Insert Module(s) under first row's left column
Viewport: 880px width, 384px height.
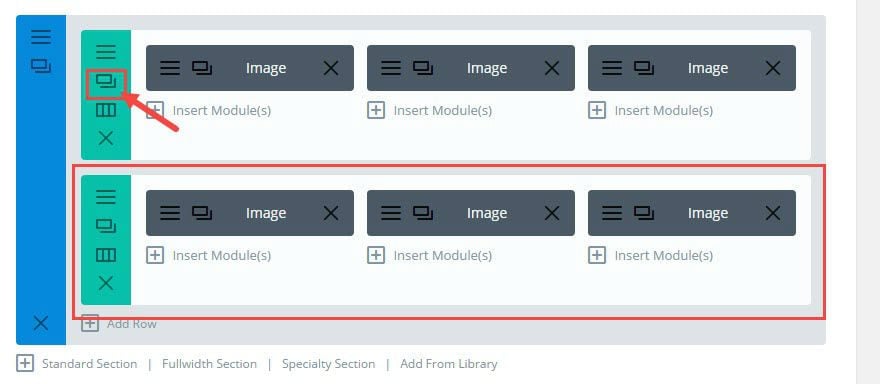point(209,111)
